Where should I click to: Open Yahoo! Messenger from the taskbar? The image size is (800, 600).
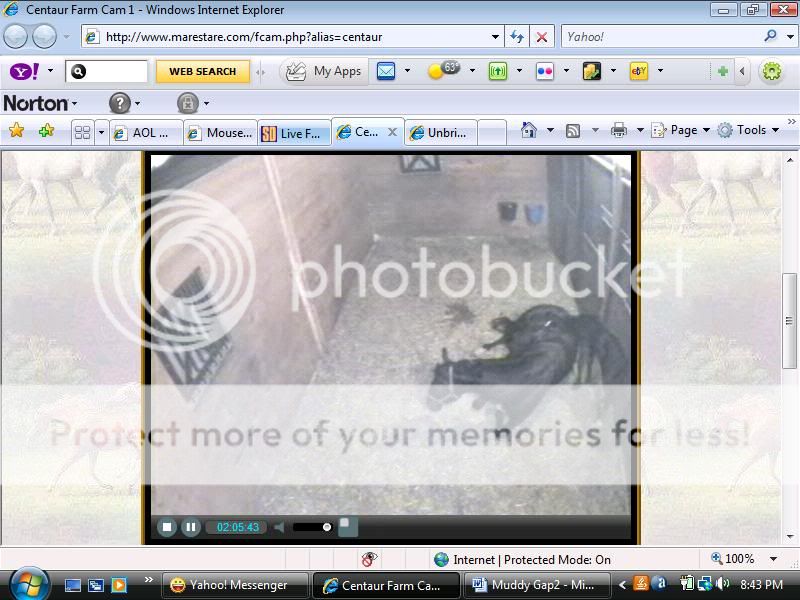236,585
